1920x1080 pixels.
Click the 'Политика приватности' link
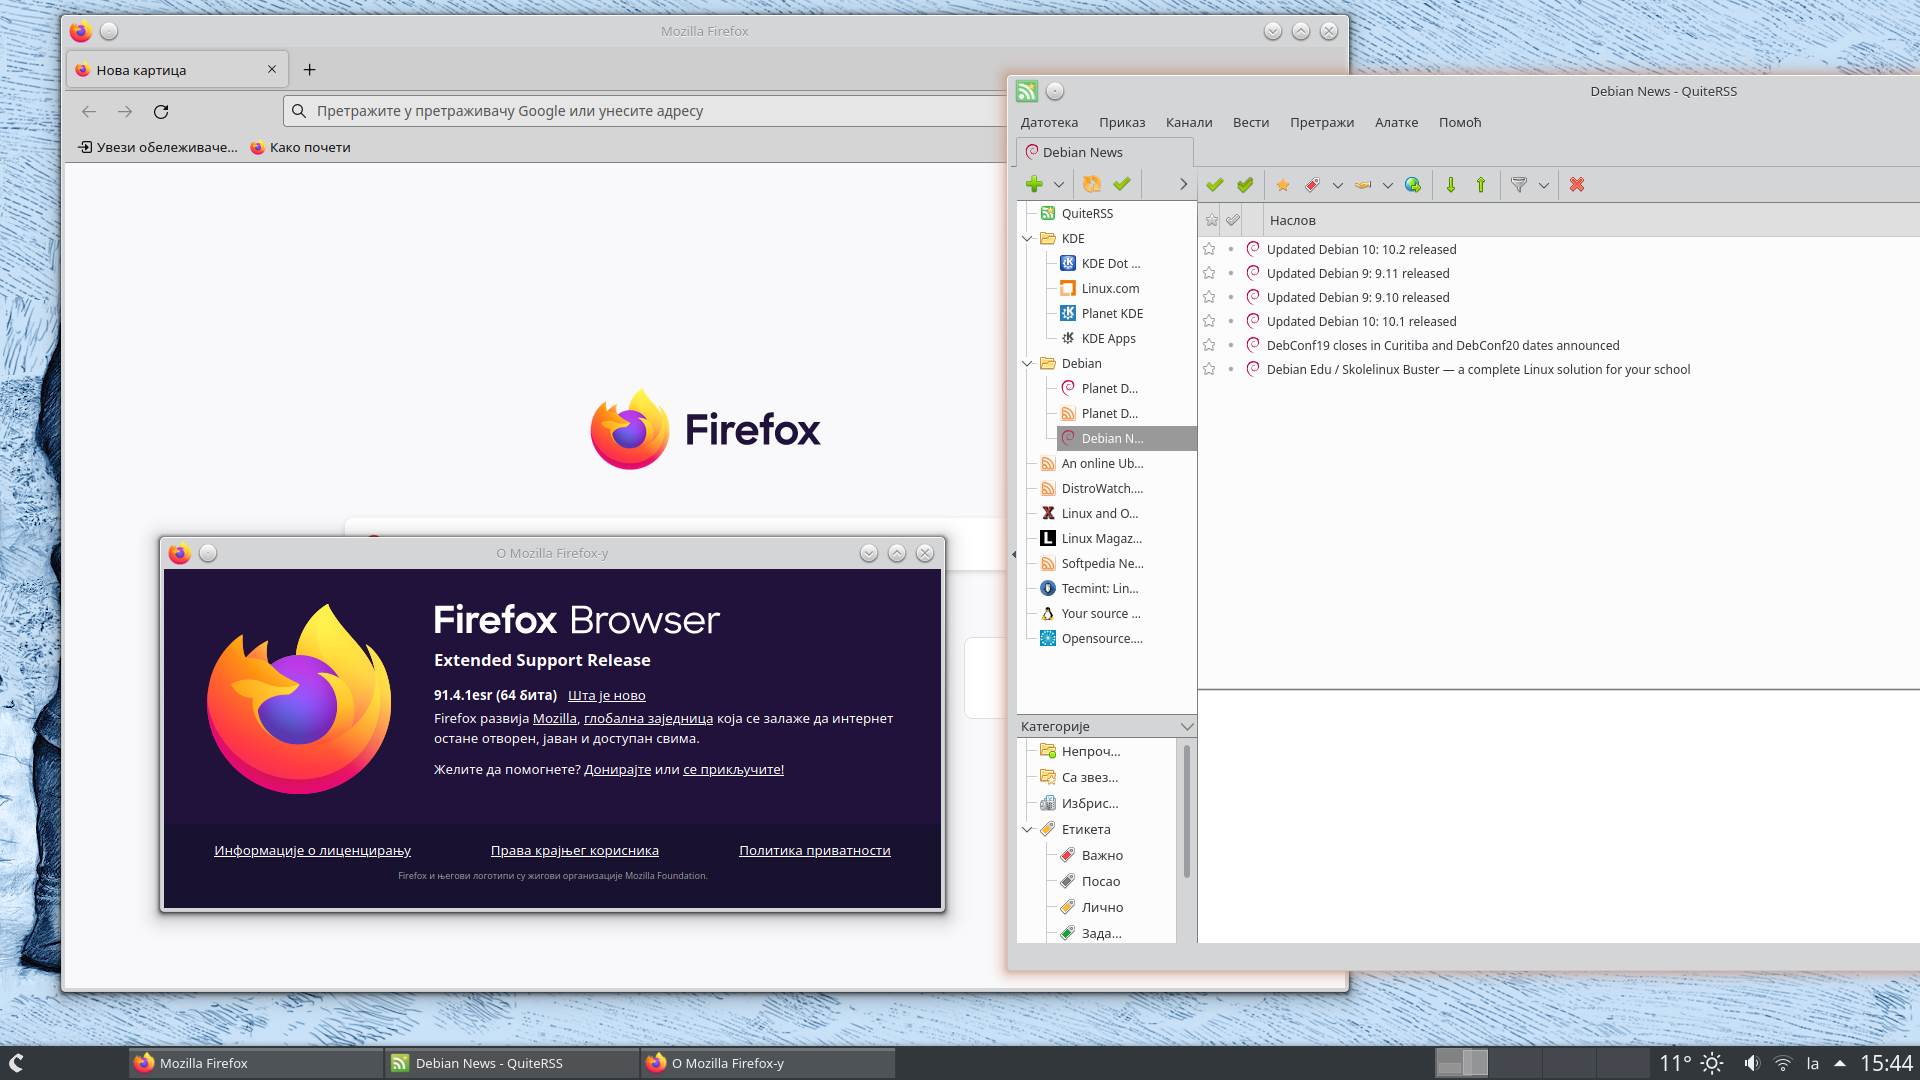click(814, 850)
